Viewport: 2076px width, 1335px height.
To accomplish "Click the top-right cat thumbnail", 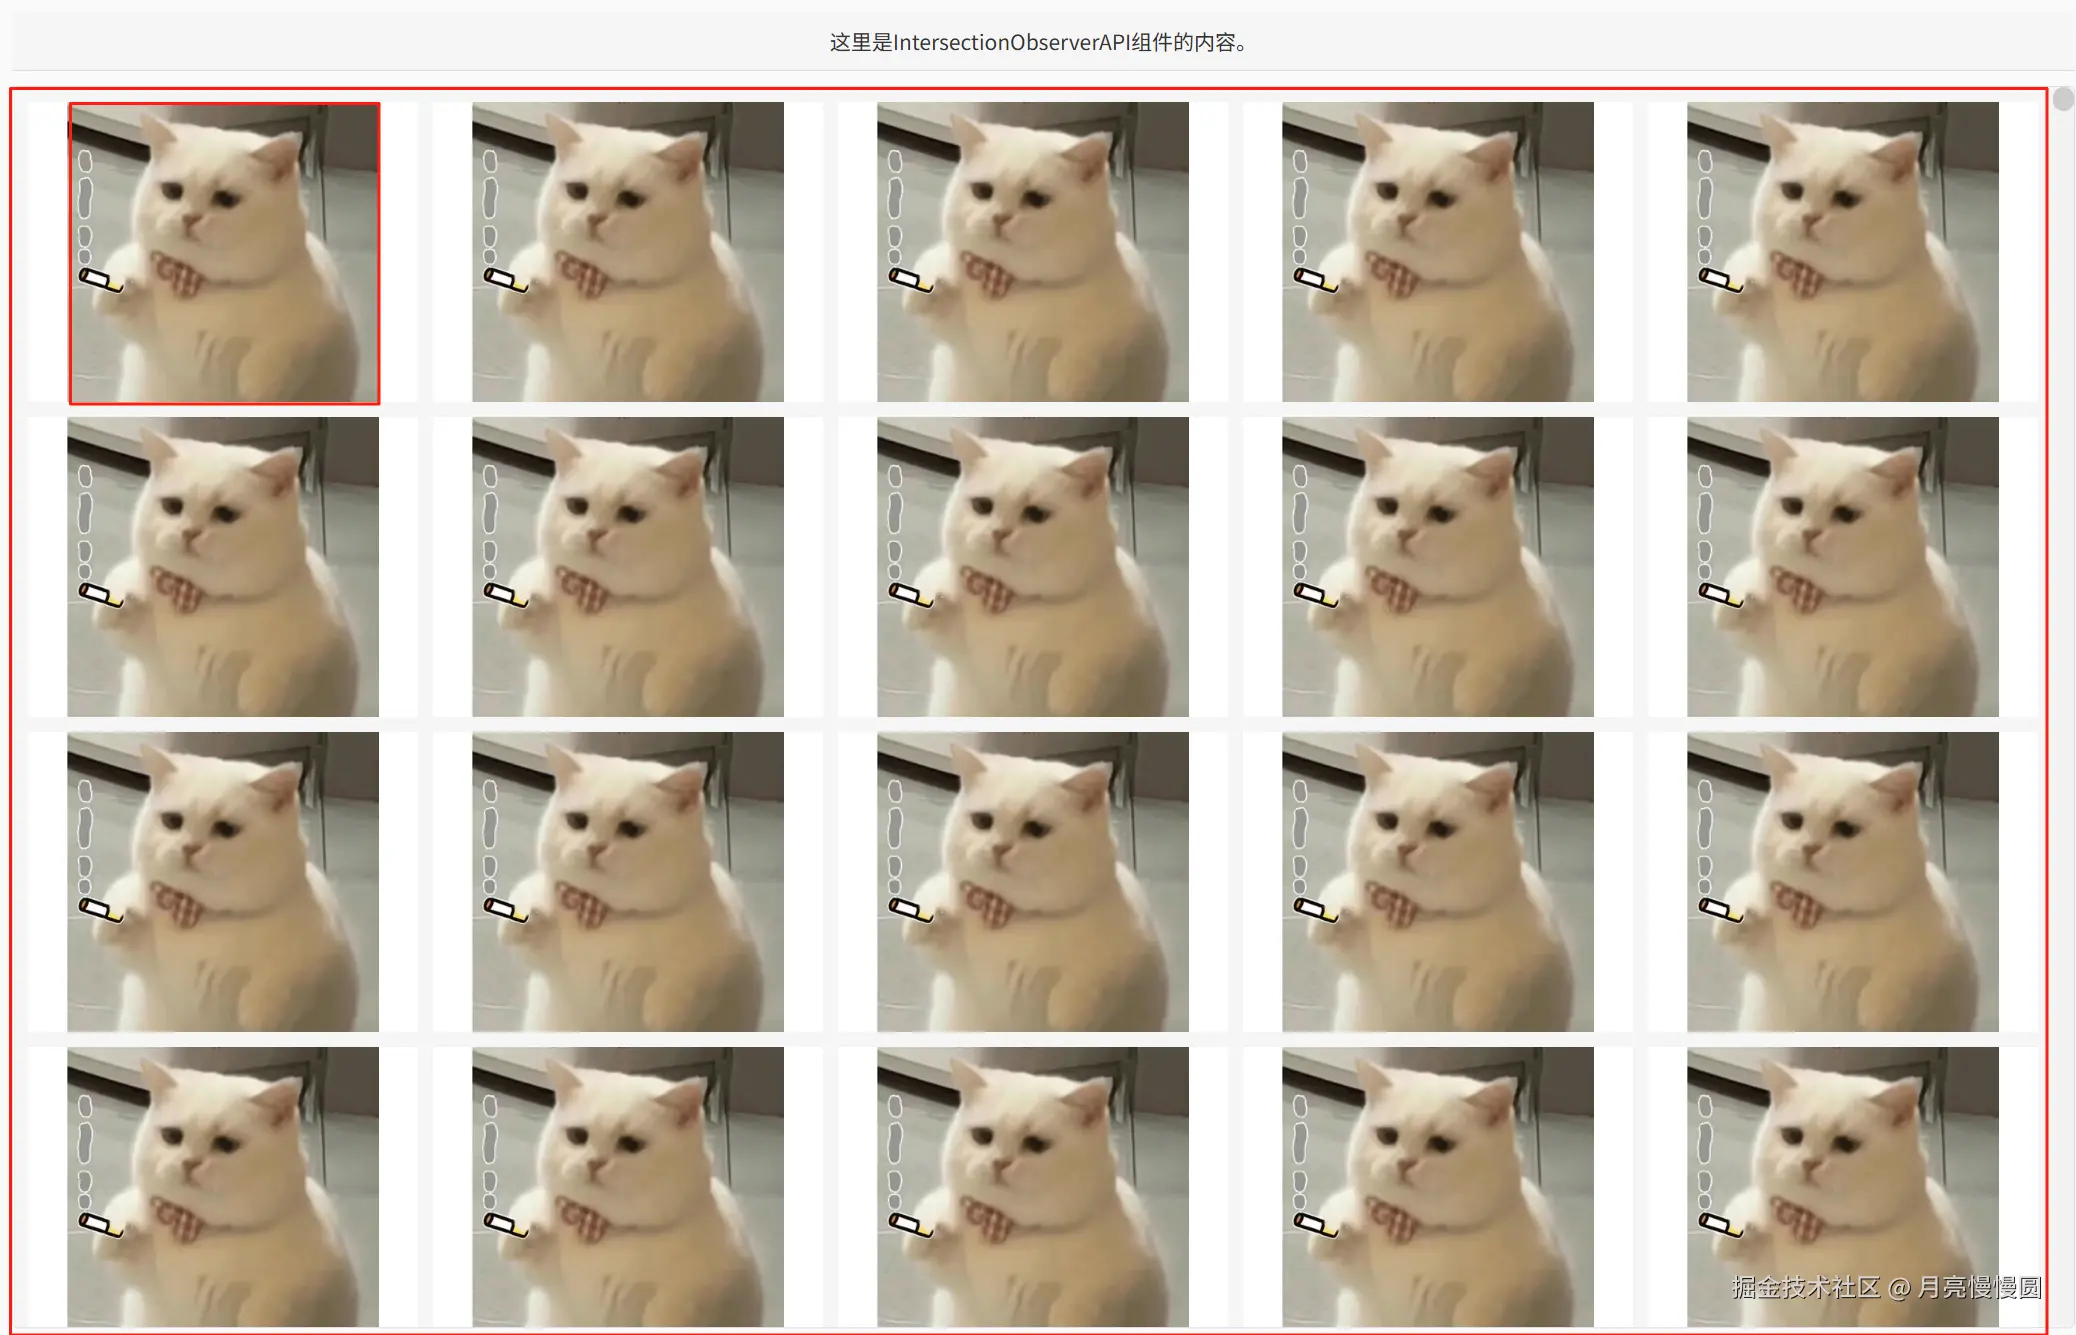I will pos(1840,252).
